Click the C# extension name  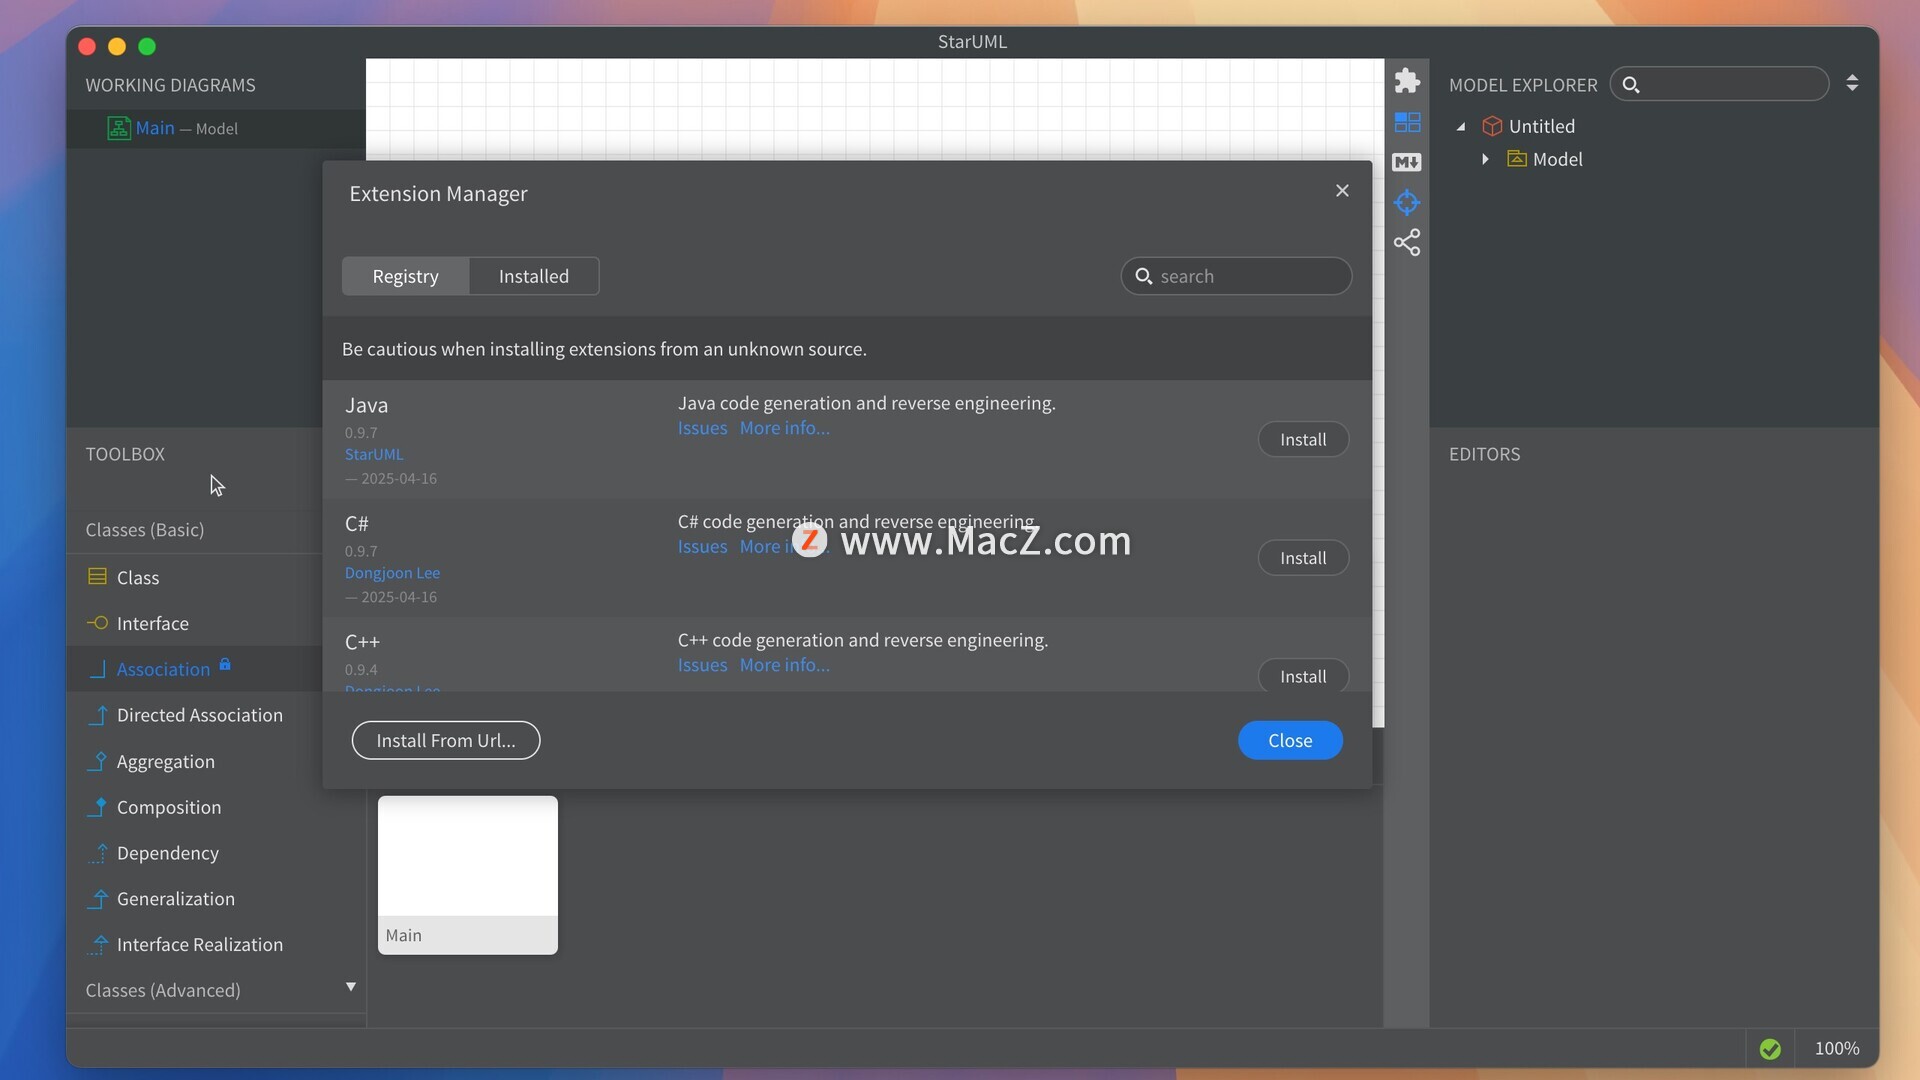[356, 524]
